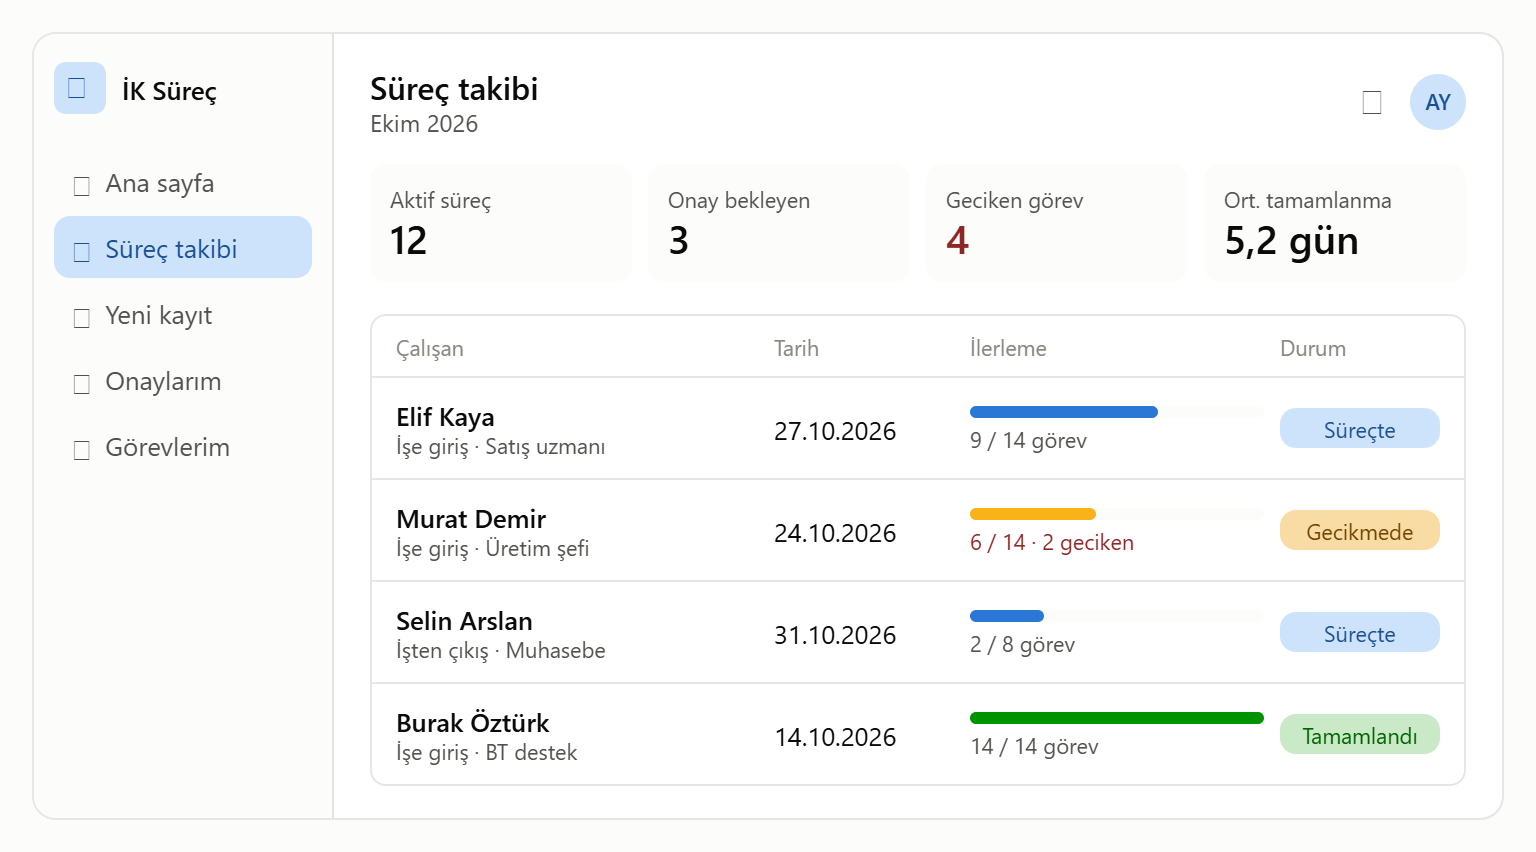Screen dimensions: 1536x852
Task: Click date 27.10.2026
Action: point(835,431)
